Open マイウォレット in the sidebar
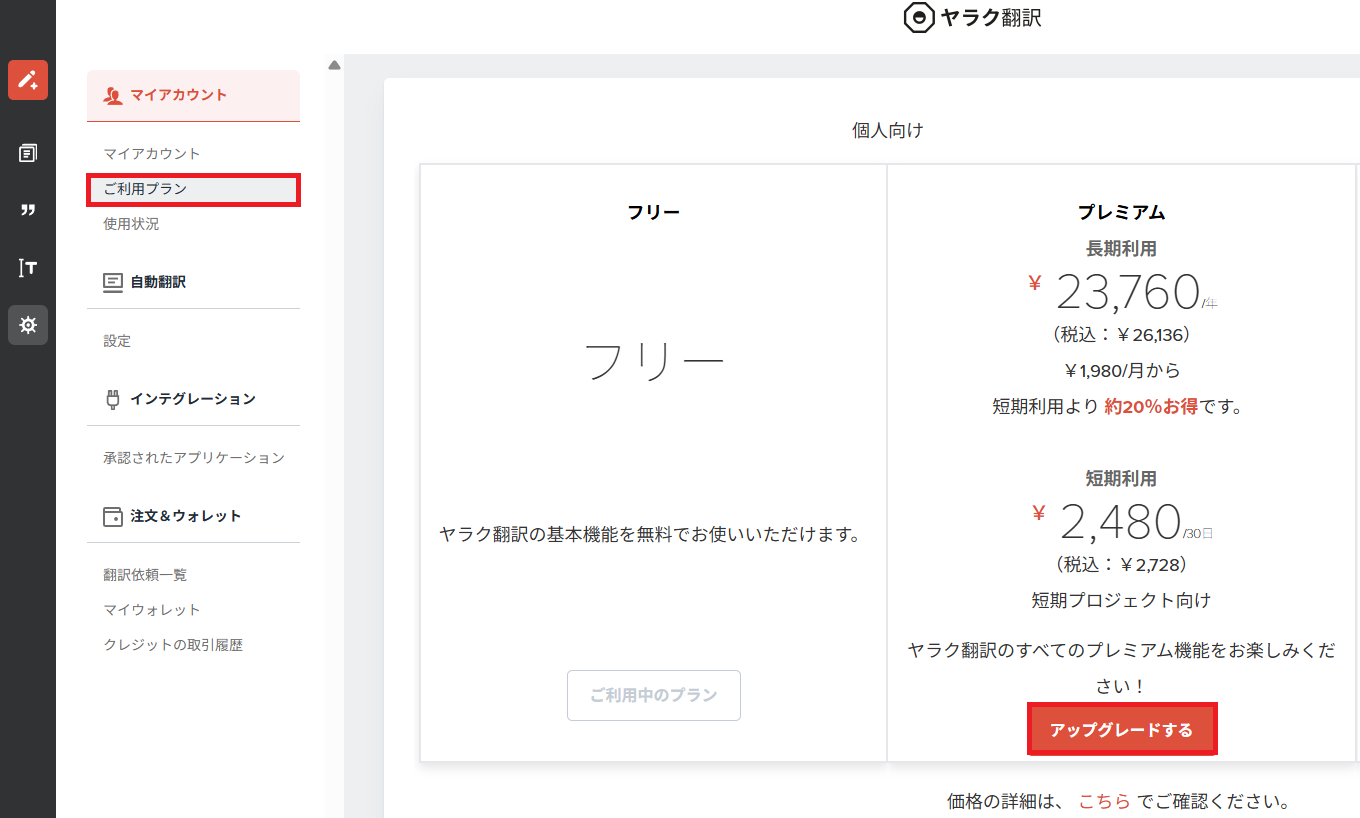Image resolution: width=1360 pixels, height=818 pixels. point(152,610)
